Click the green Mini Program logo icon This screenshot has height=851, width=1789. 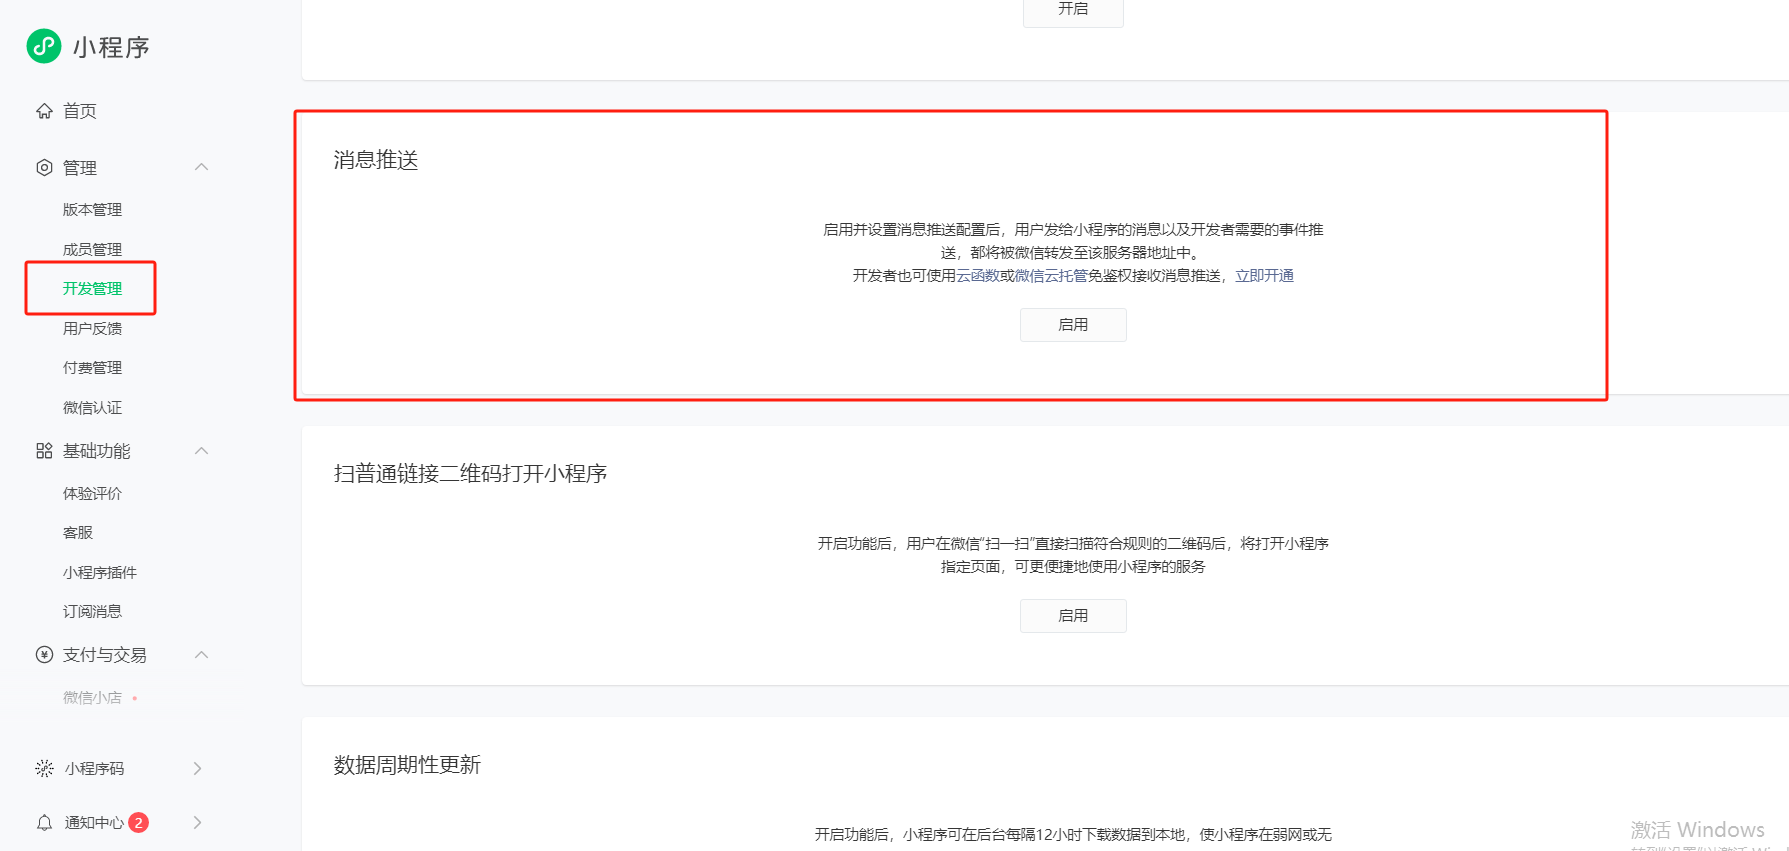coord(44,46)
